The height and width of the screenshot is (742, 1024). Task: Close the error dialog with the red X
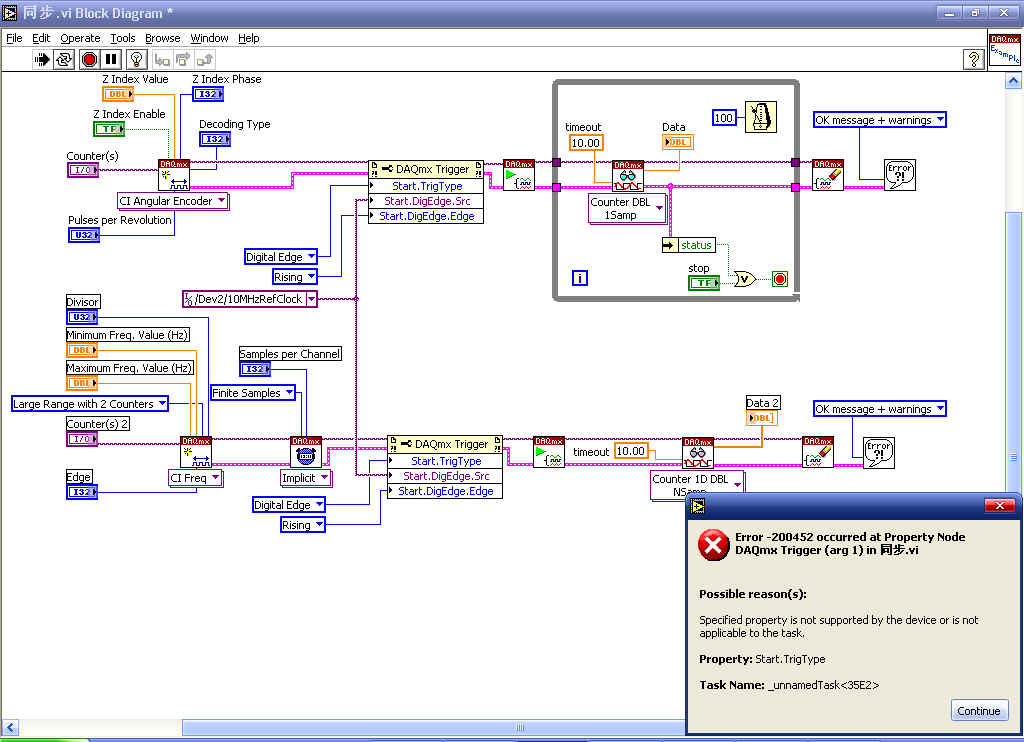(999, 506)
